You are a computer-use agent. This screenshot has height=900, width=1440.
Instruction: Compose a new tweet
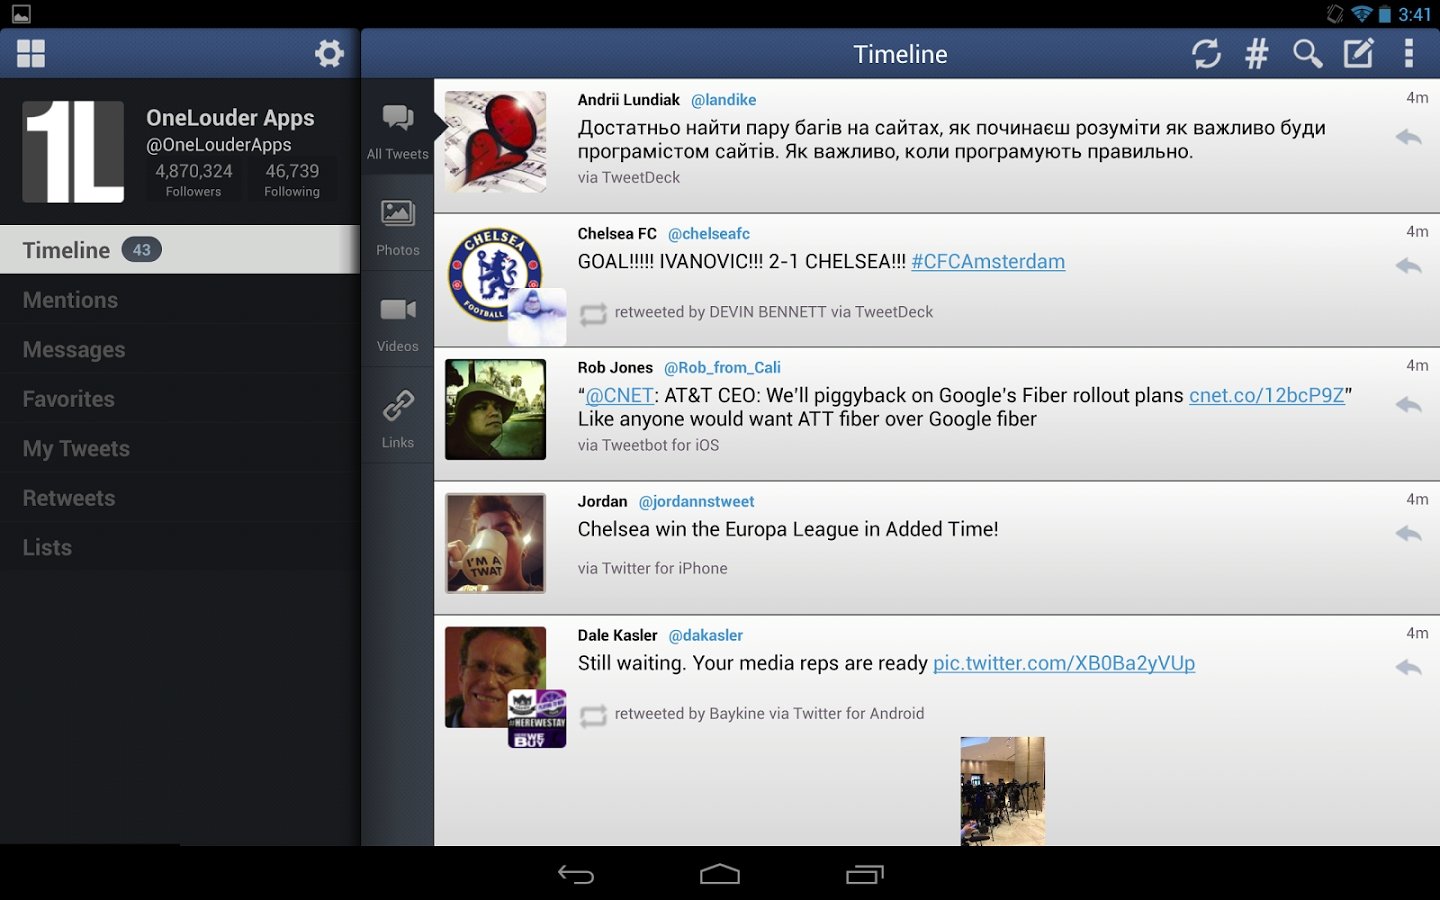point(1358,53)
